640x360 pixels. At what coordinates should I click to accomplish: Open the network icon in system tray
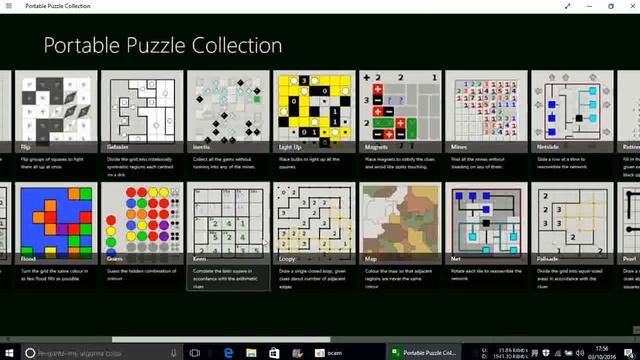tap(558, 353)
